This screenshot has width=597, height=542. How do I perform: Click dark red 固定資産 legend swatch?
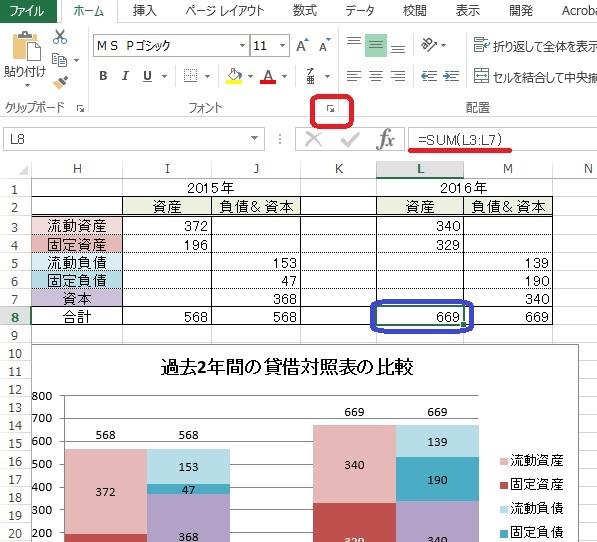[504, 485]
